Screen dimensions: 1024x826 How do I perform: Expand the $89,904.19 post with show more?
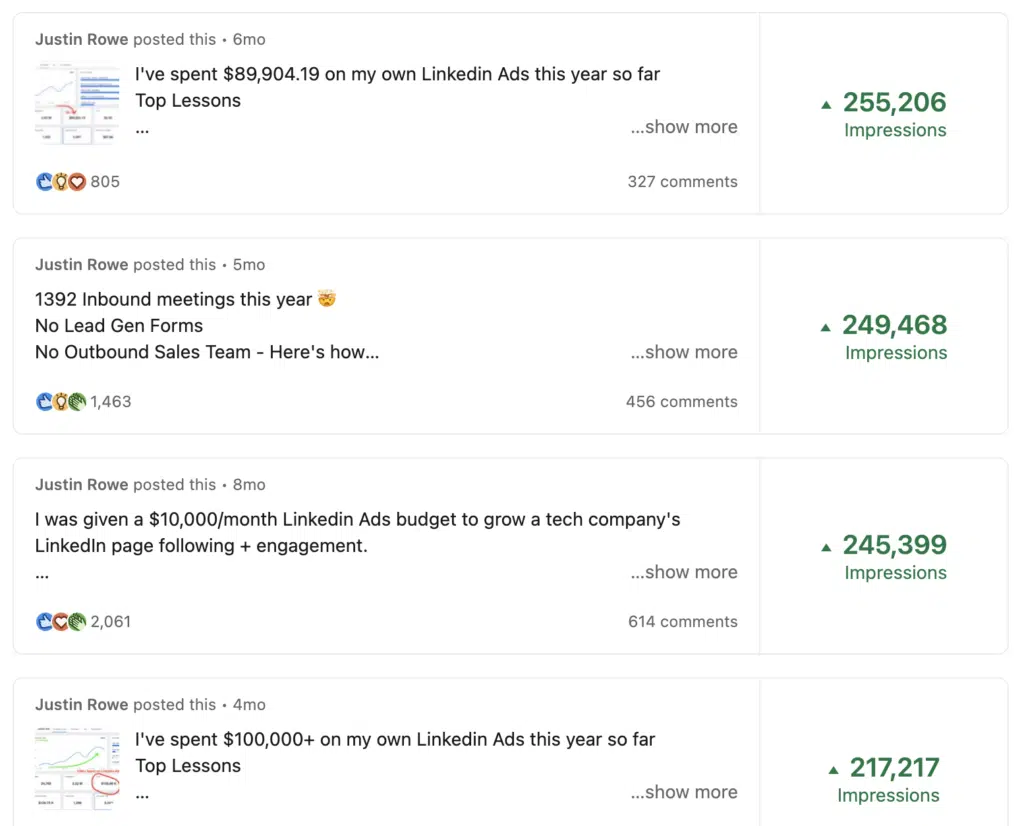(684, 127)
